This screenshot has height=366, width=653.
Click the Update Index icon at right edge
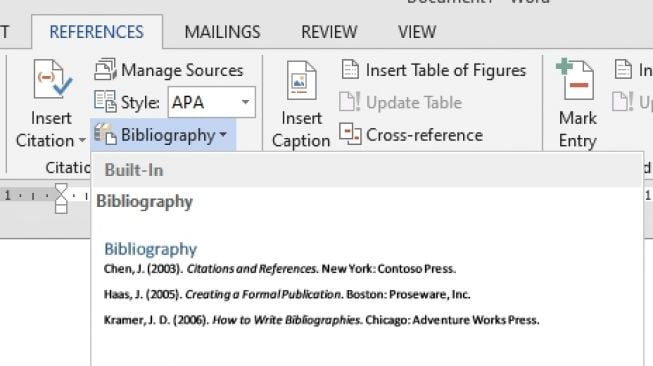623,102
